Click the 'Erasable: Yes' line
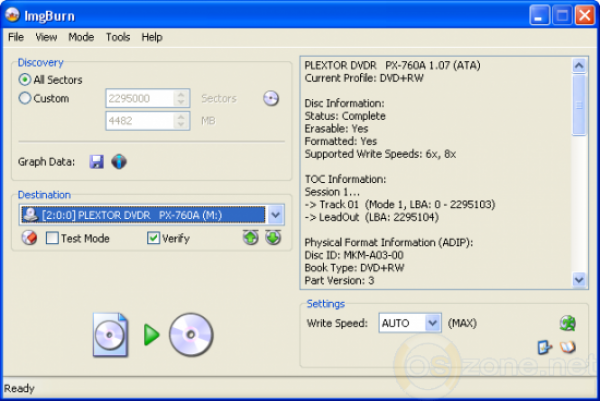The image size is (600, 401). pyautogui.click(x=336, y=129)
